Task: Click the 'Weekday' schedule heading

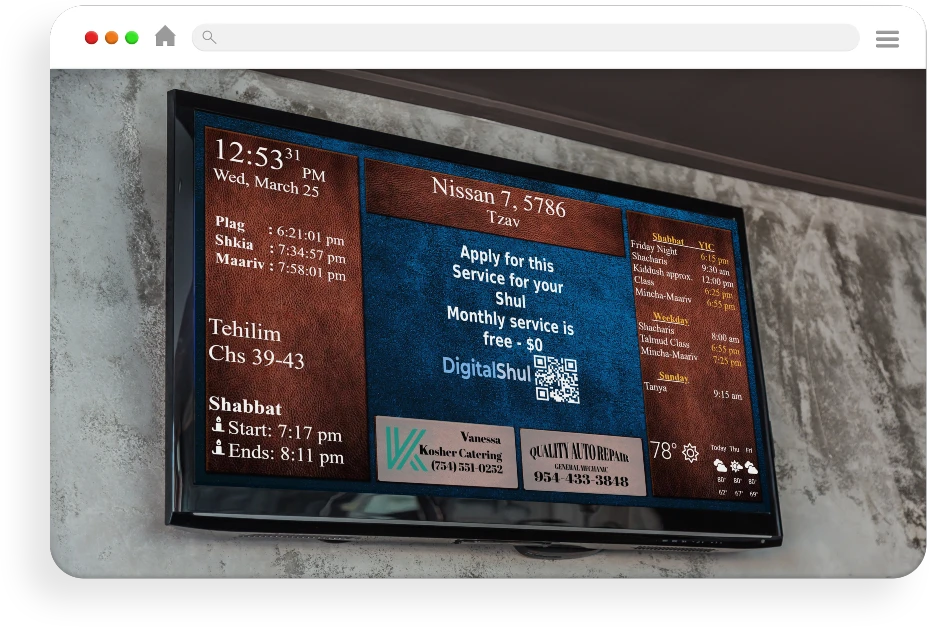Action: [x=671, y=319]
